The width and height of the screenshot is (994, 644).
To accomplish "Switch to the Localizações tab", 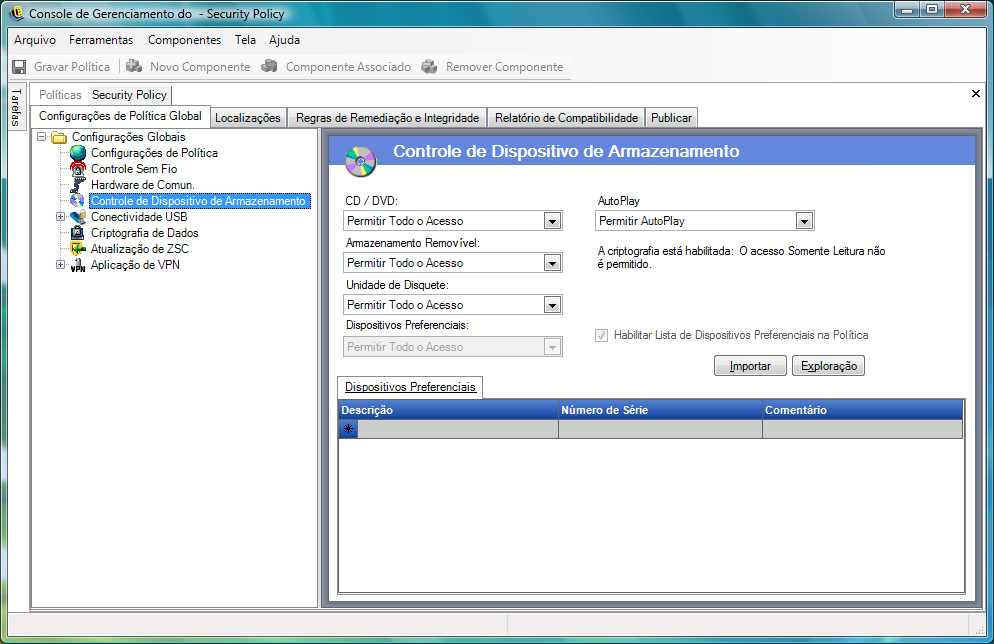I will tap(248, 118).
